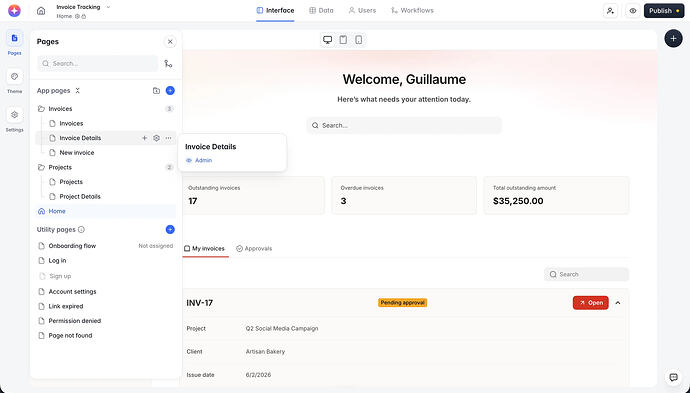Collapse the INV-17 invoice card chevron
Screen dimensions: 690x393
click(618, 303)
